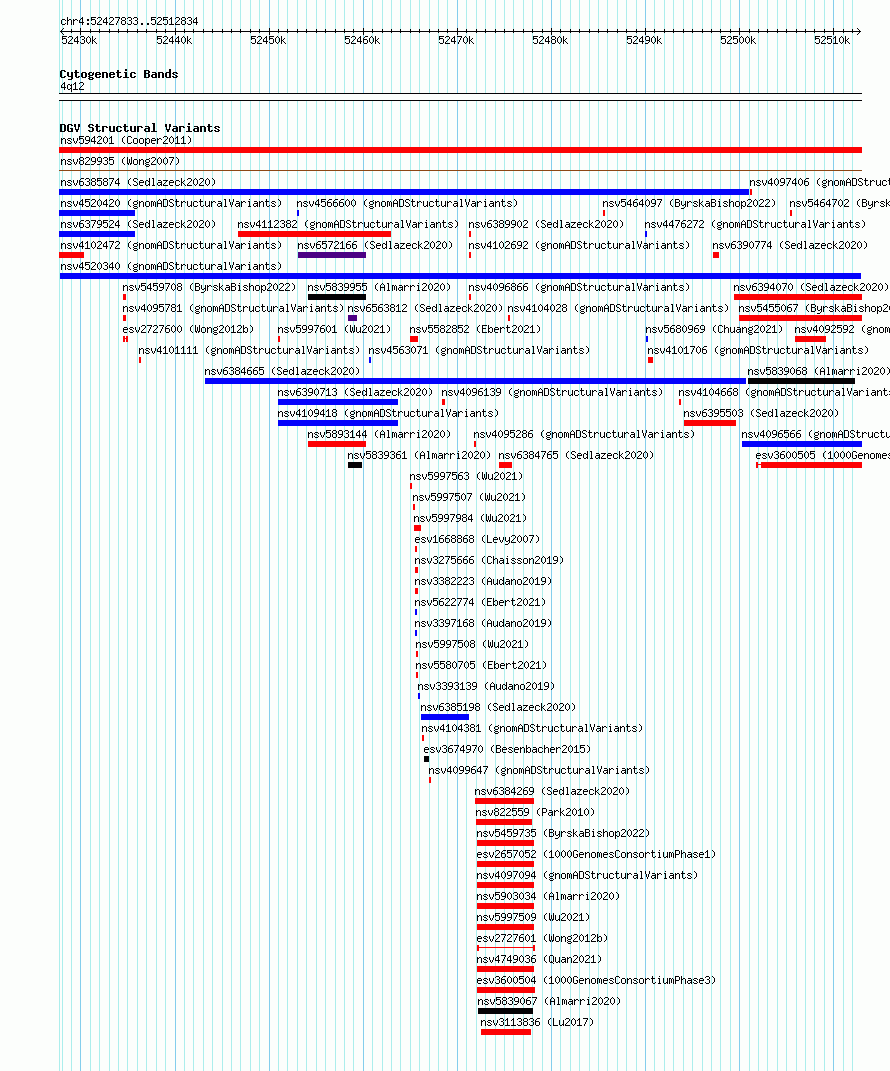This screenshot has width=890, height=1071.
Task: Open esv3674970 (Besenbacher2015) label
Action: coord(507,749)
